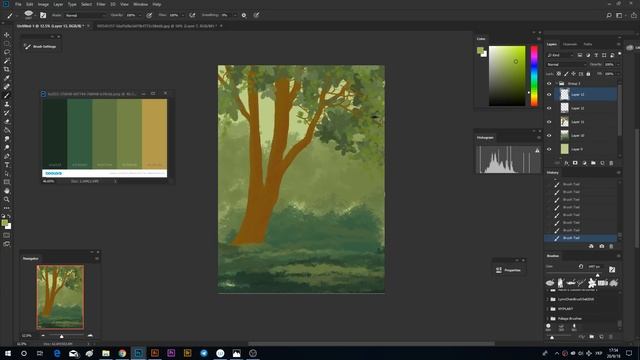
Task: Toggle pressure for opacity
Action: pyautogui.click(x=149, y=15)
